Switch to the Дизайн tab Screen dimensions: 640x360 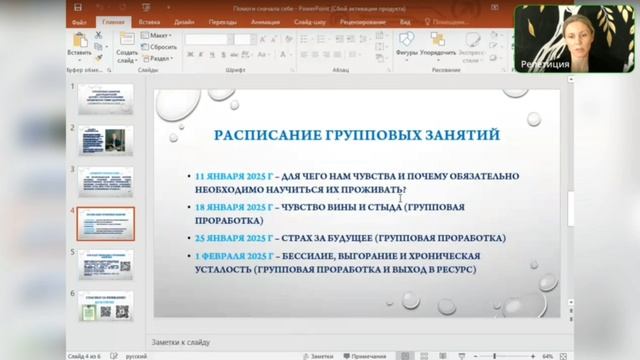[x=184, y=22]
